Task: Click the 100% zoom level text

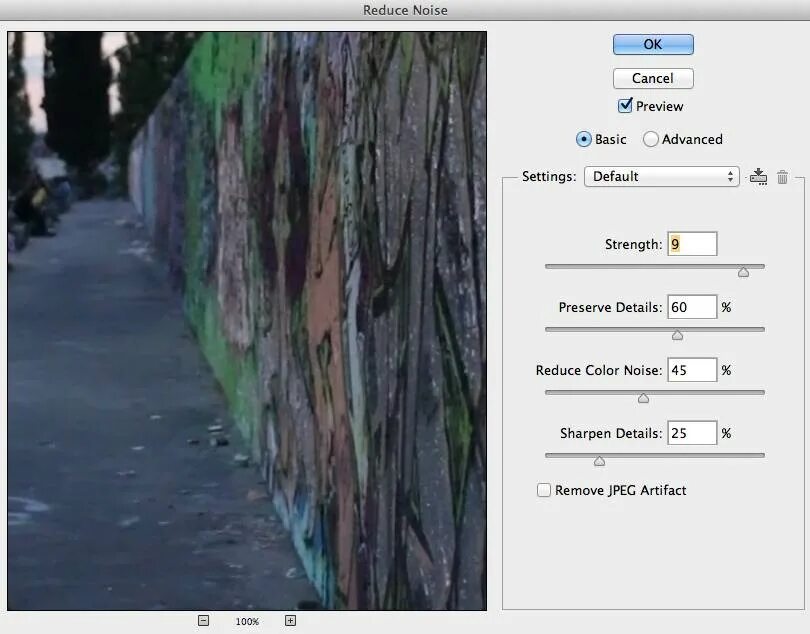Action: pyautogui.click(x=247, y=622)
